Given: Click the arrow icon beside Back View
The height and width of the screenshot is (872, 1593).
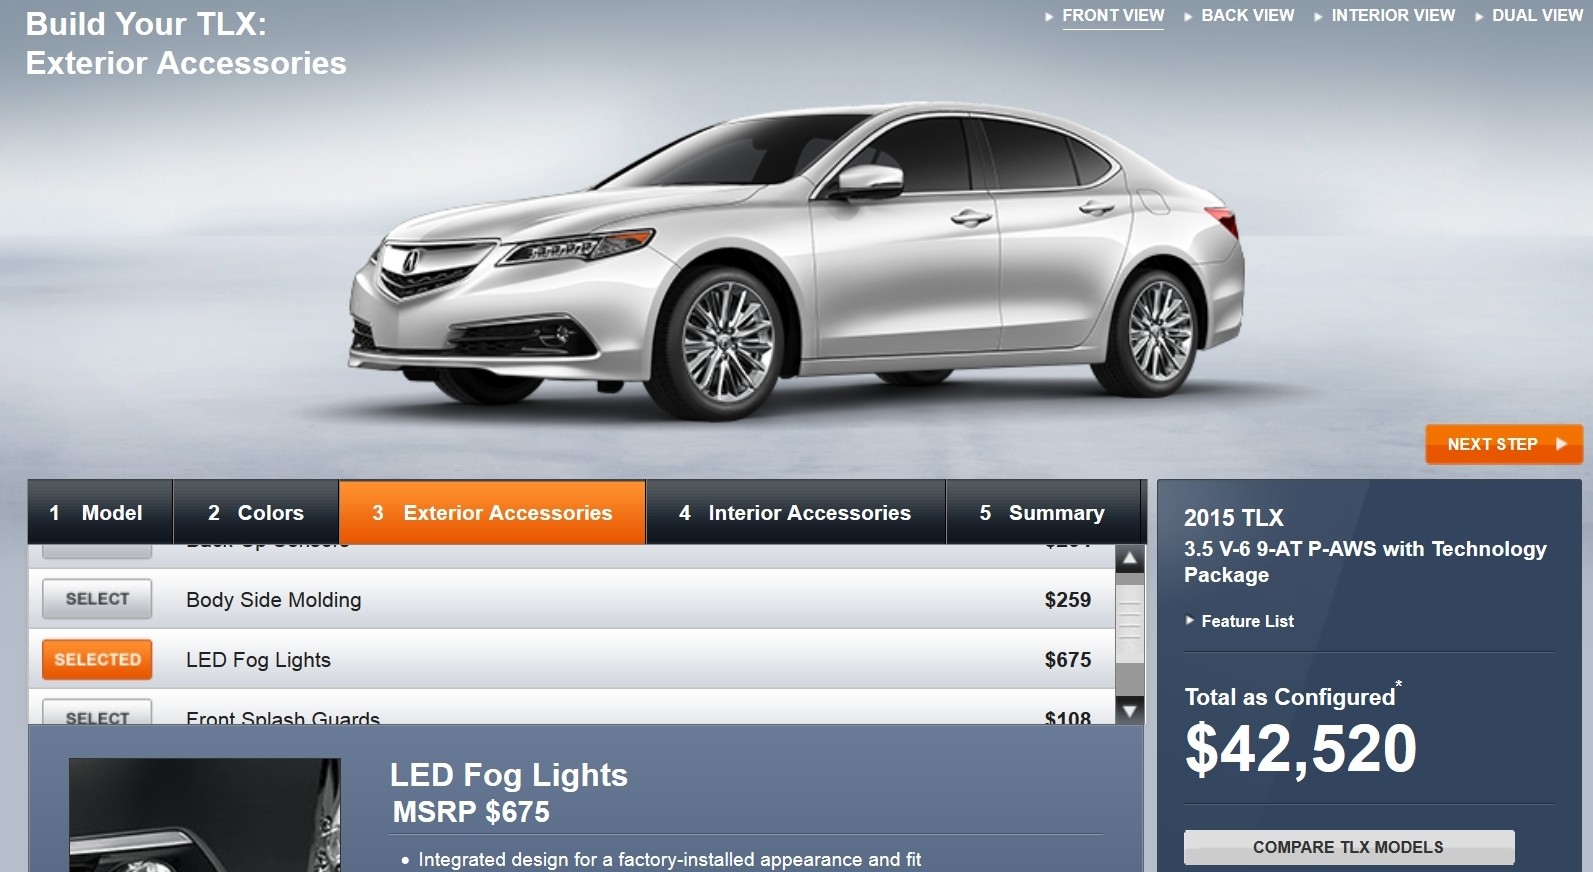Looking at the screenshot, I should click(x=1188, y=17).
